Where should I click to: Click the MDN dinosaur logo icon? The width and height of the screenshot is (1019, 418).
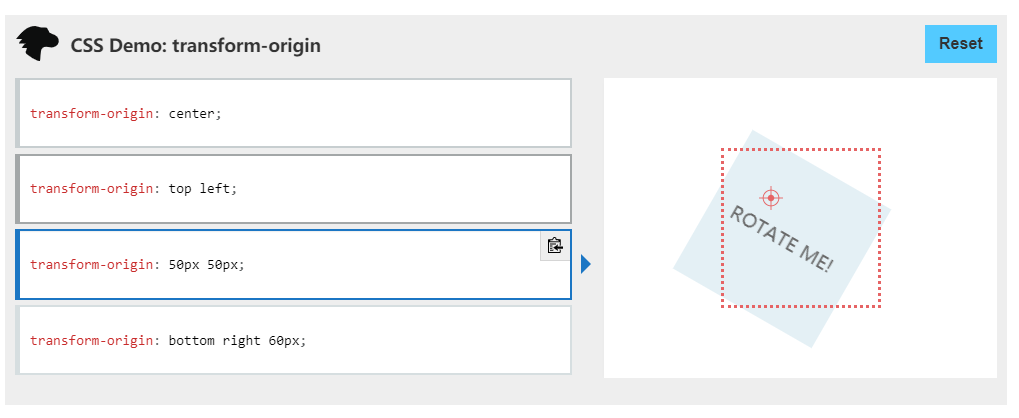coord(38,44)
